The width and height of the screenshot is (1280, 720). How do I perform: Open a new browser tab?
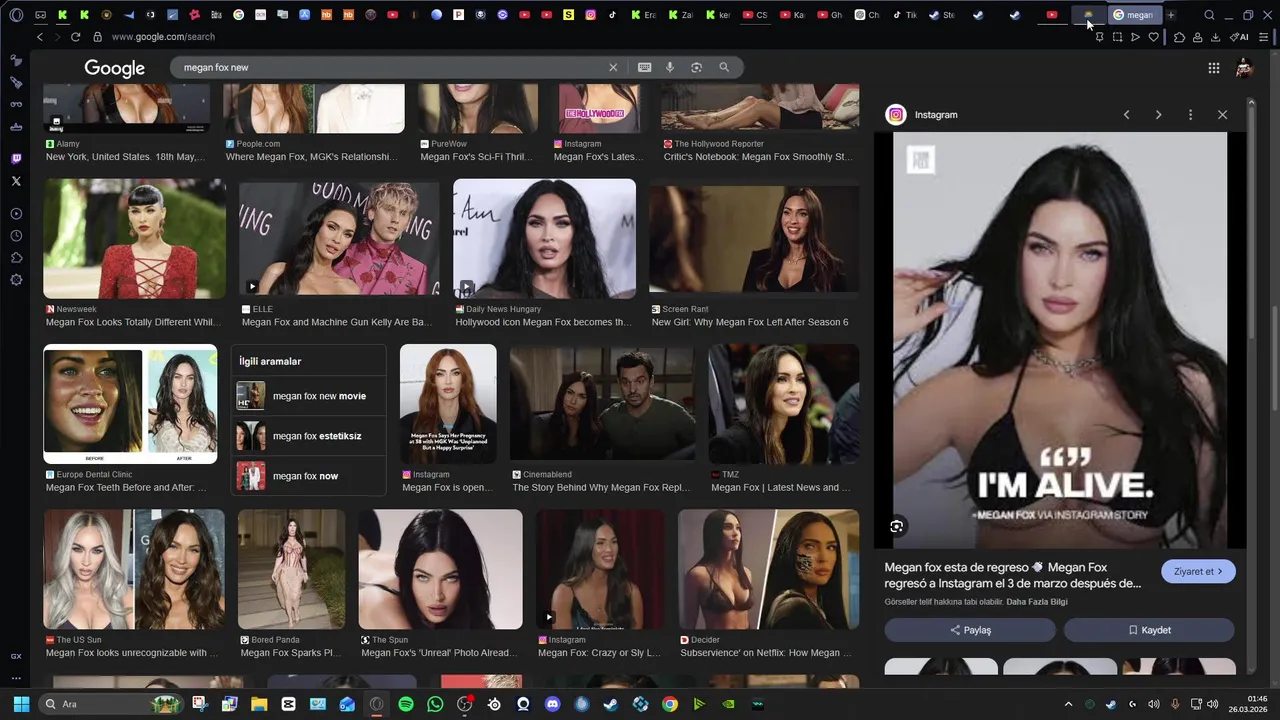tap(1171, 15)
